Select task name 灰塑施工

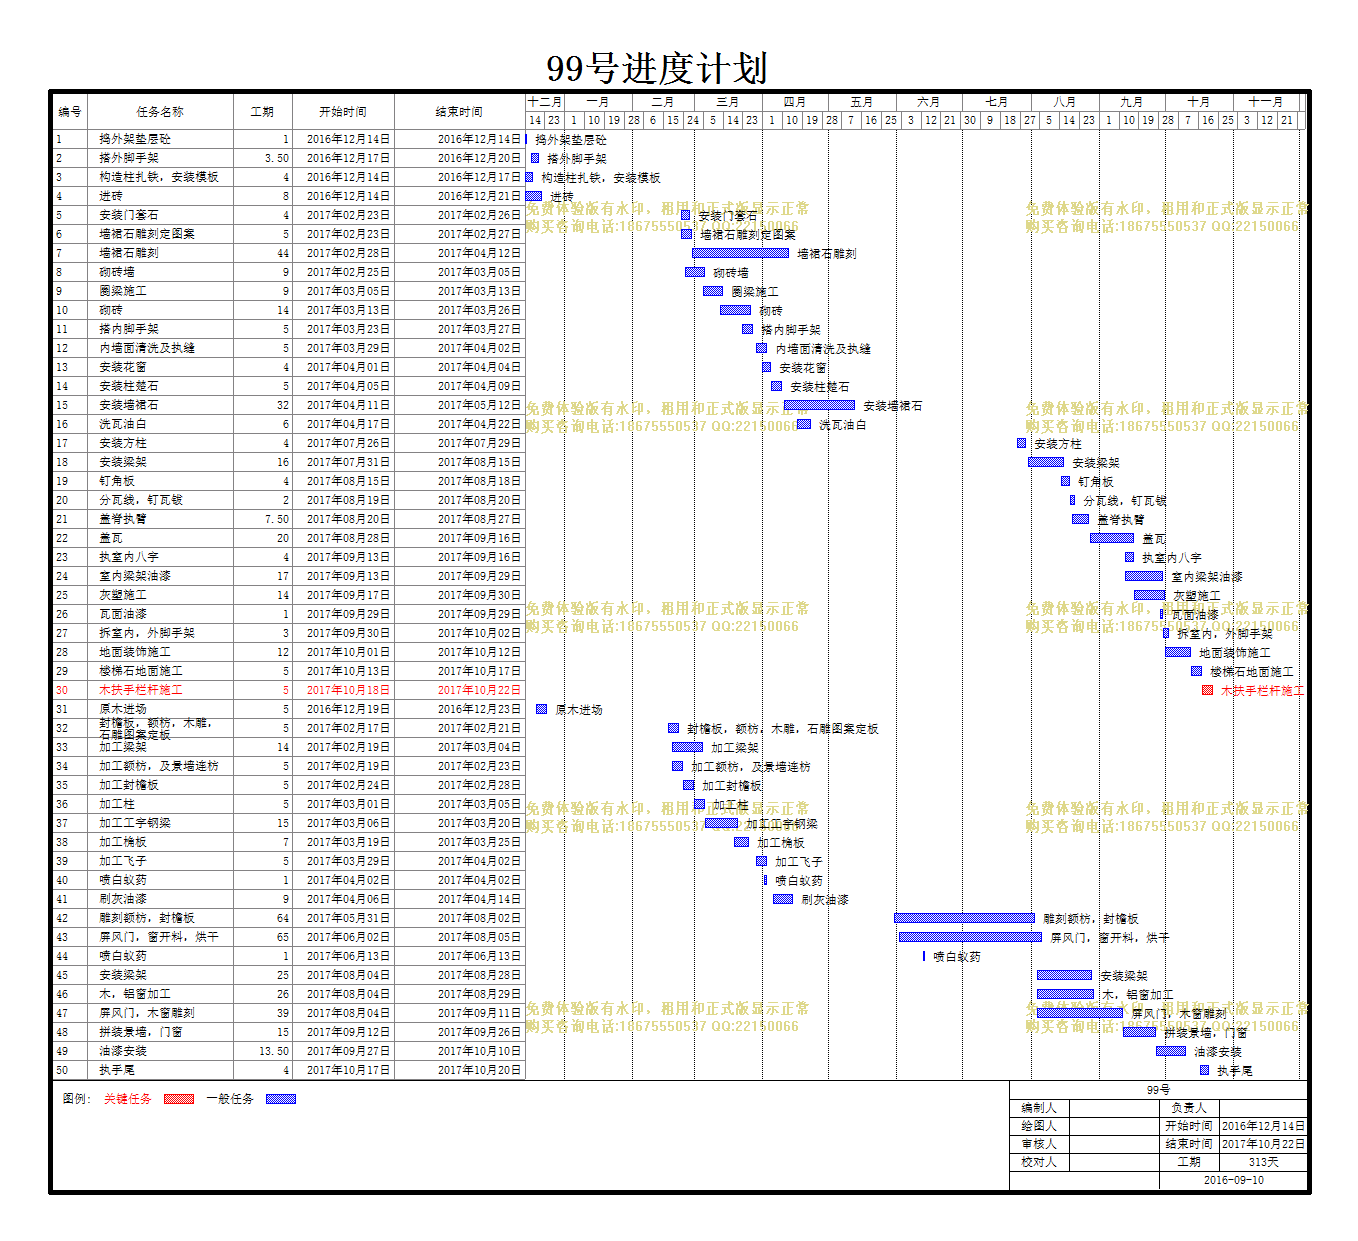pos(123,595)
